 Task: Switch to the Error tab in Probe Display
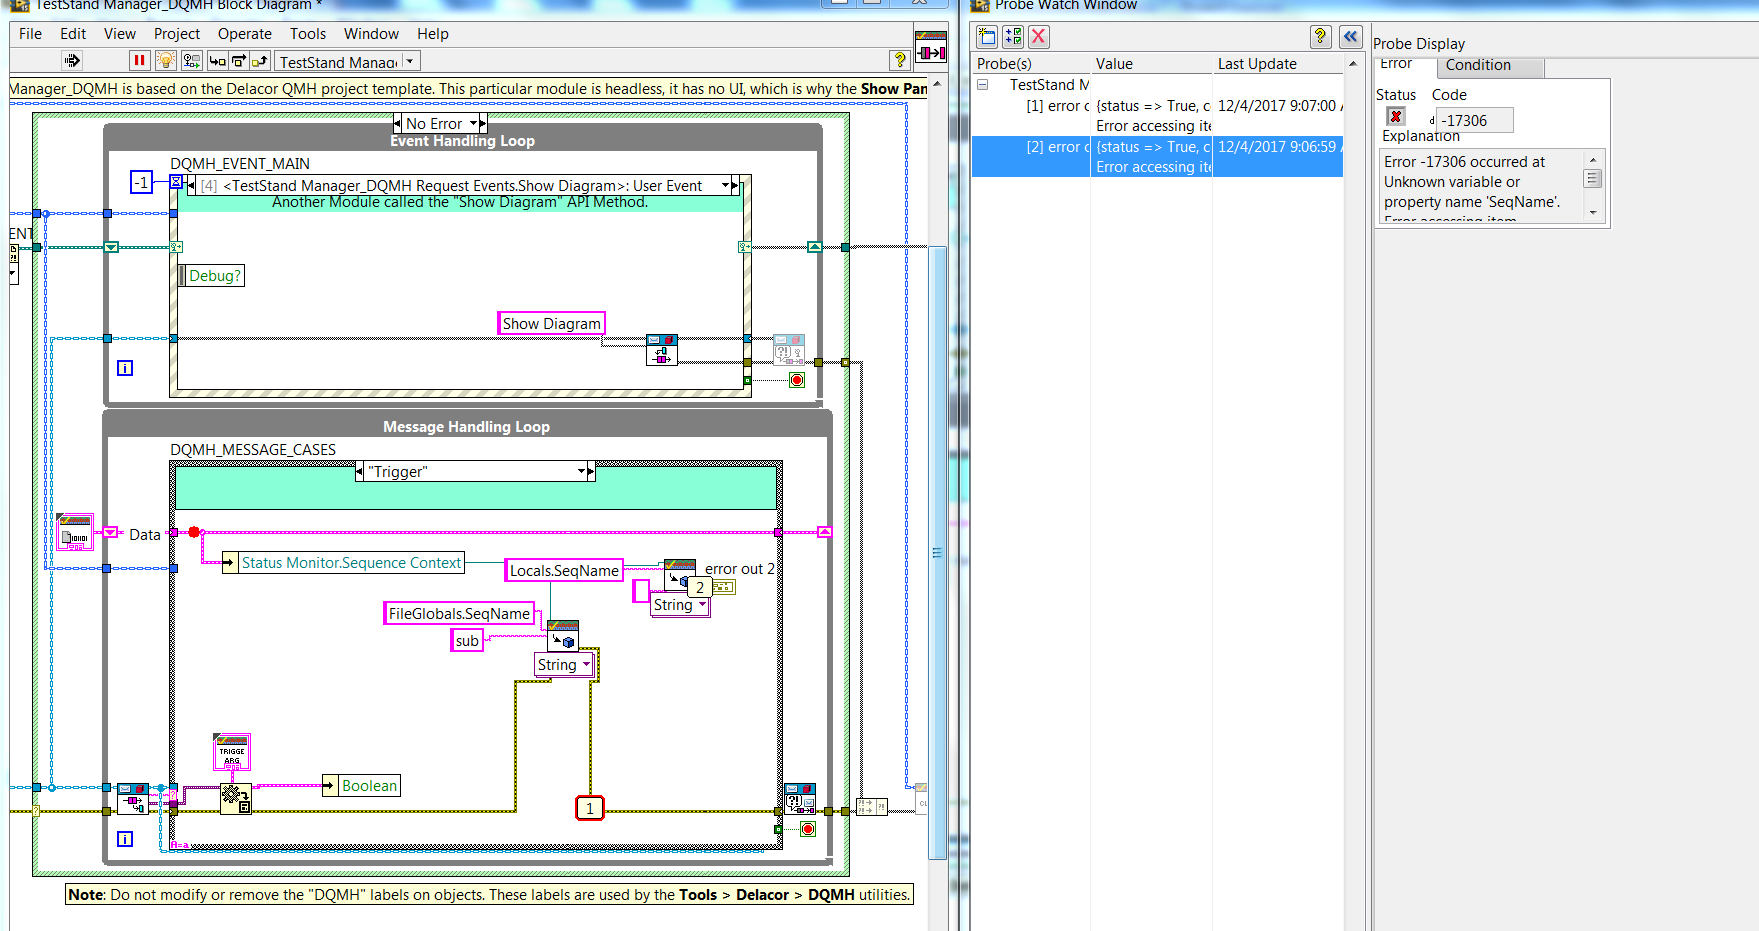pyautogui.click(x=1396, y=64)
